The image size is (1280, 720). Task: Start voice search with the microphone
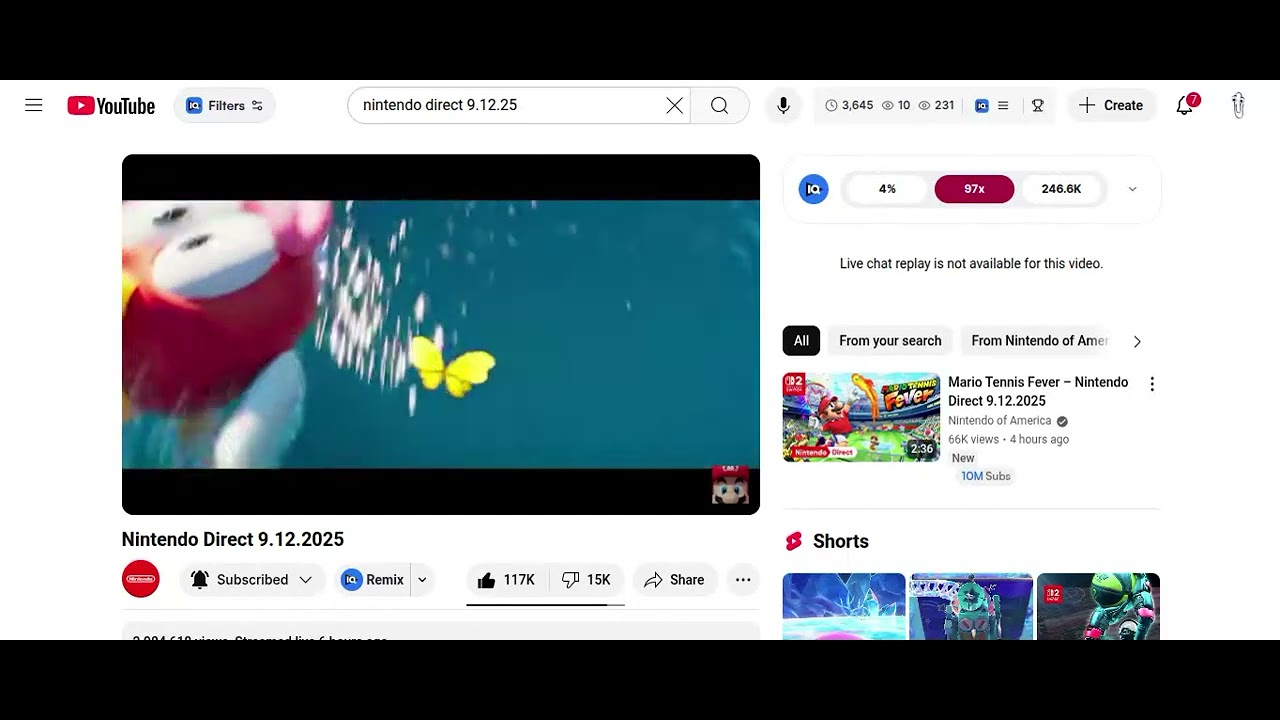click(783, 105)
